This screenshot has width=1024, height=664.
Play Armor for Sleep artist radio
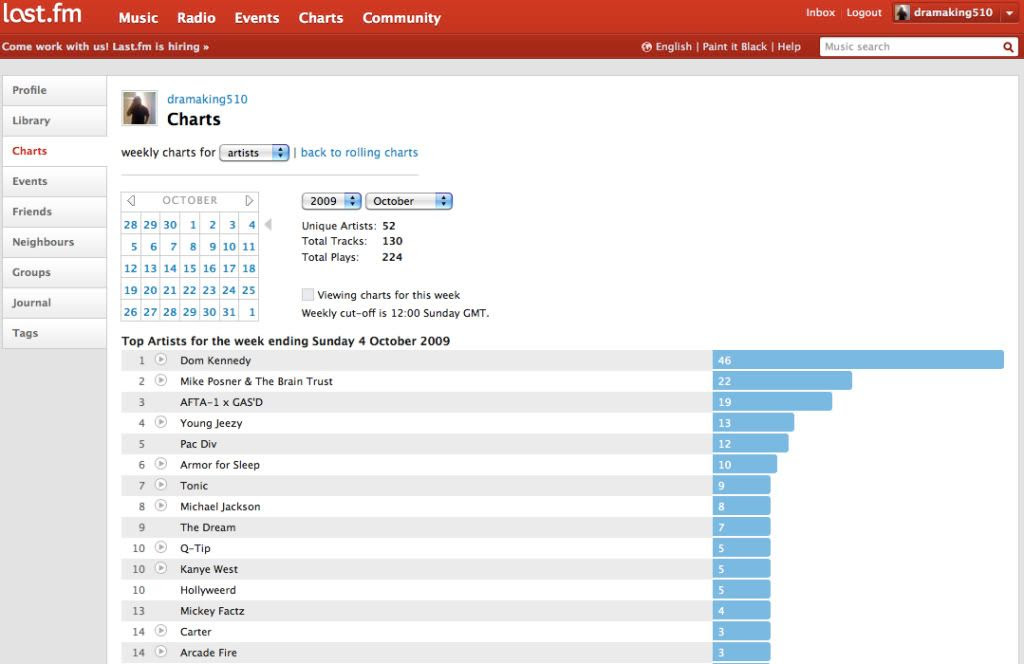[161, 464]
